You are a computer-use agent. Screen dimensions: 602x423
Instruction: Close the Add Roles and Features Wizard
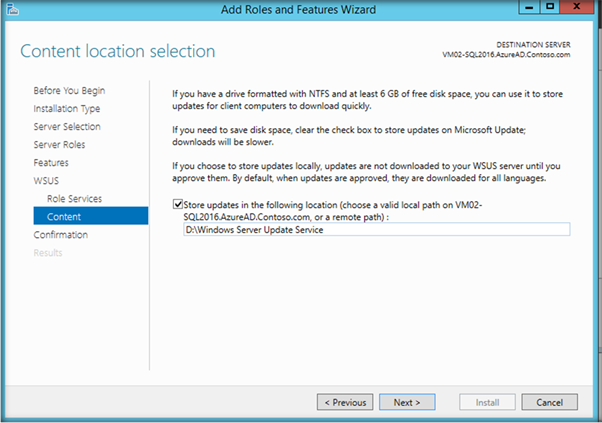[x=577, y=8]
